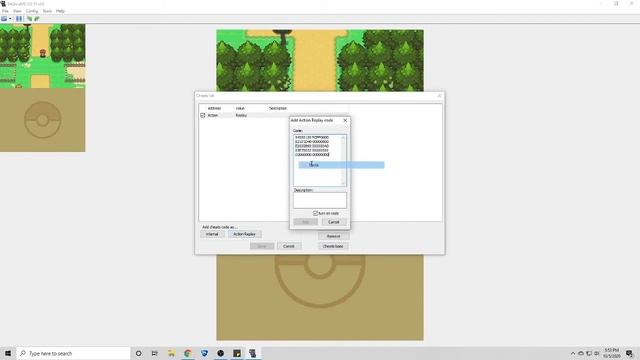Click the Value column header

click(240, 108)
